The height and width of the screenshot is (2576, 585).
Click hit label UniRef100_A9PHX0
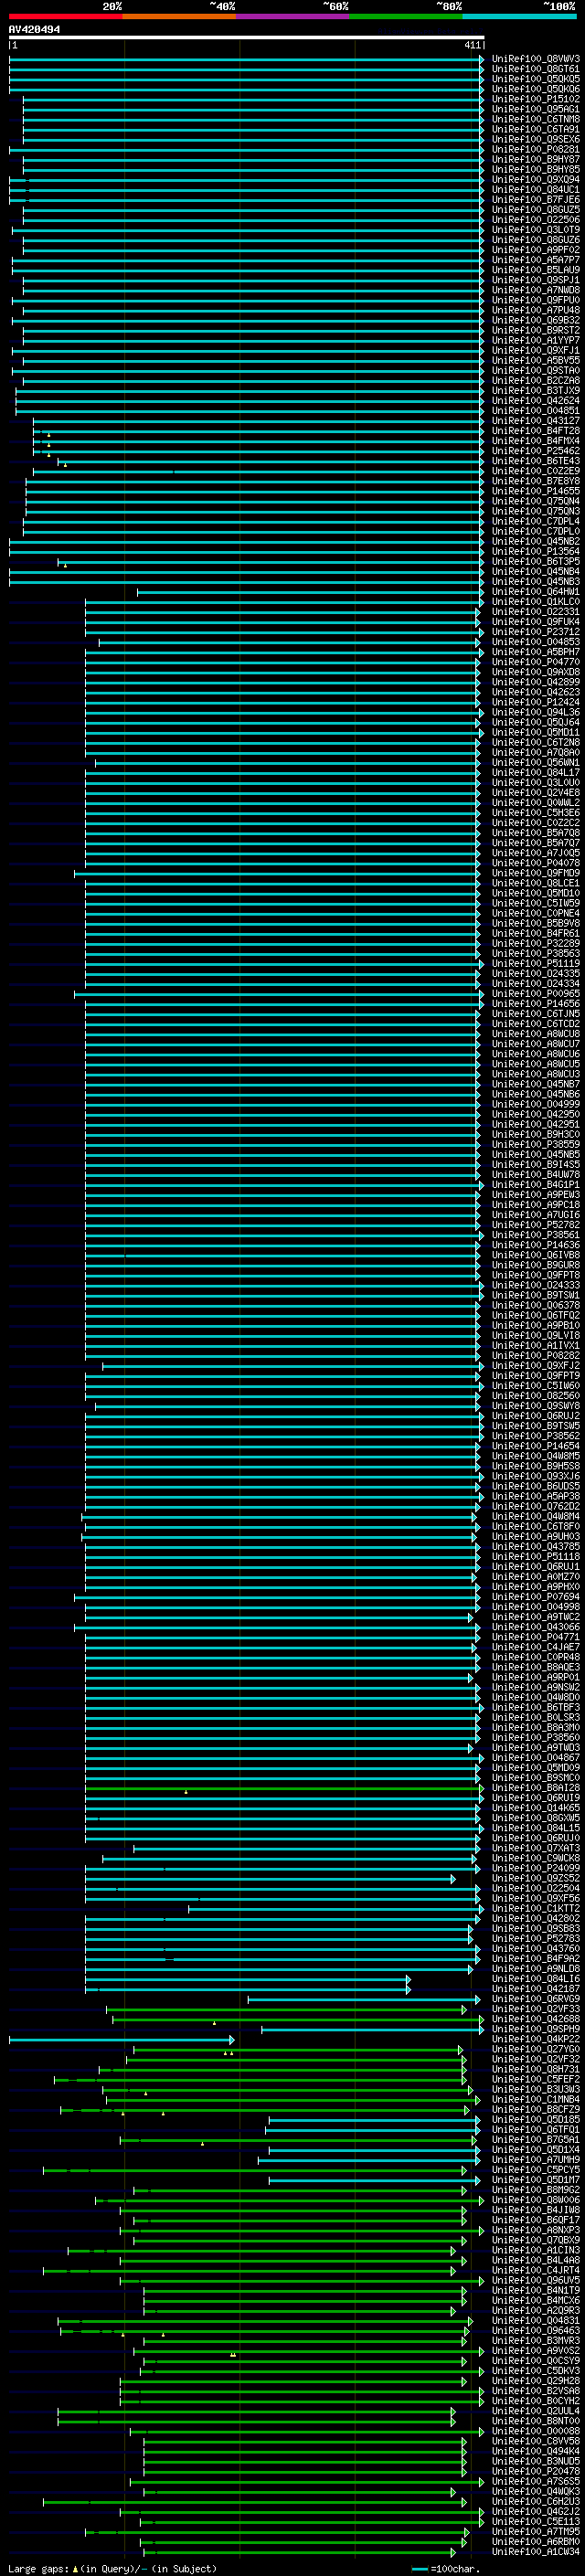coord(535,1586)
